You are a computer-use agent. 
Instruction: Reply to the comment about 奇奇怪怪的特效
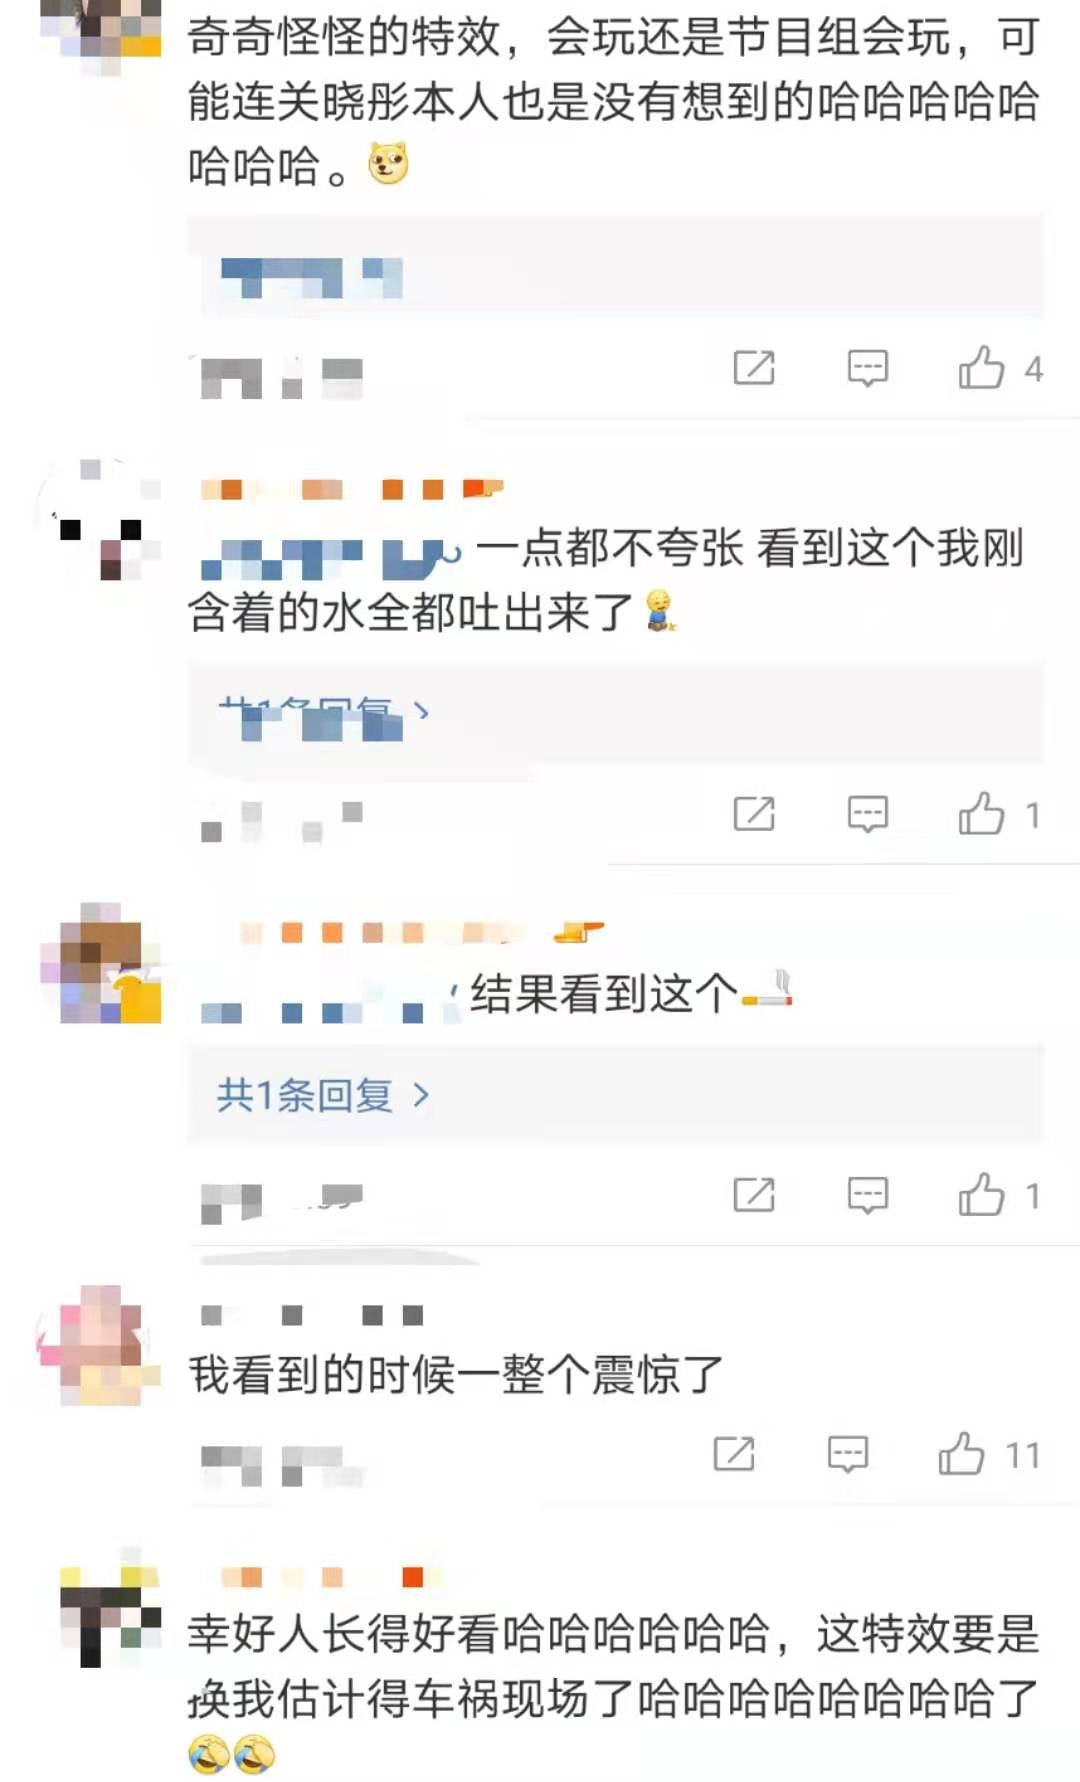[x=867, y=368]
